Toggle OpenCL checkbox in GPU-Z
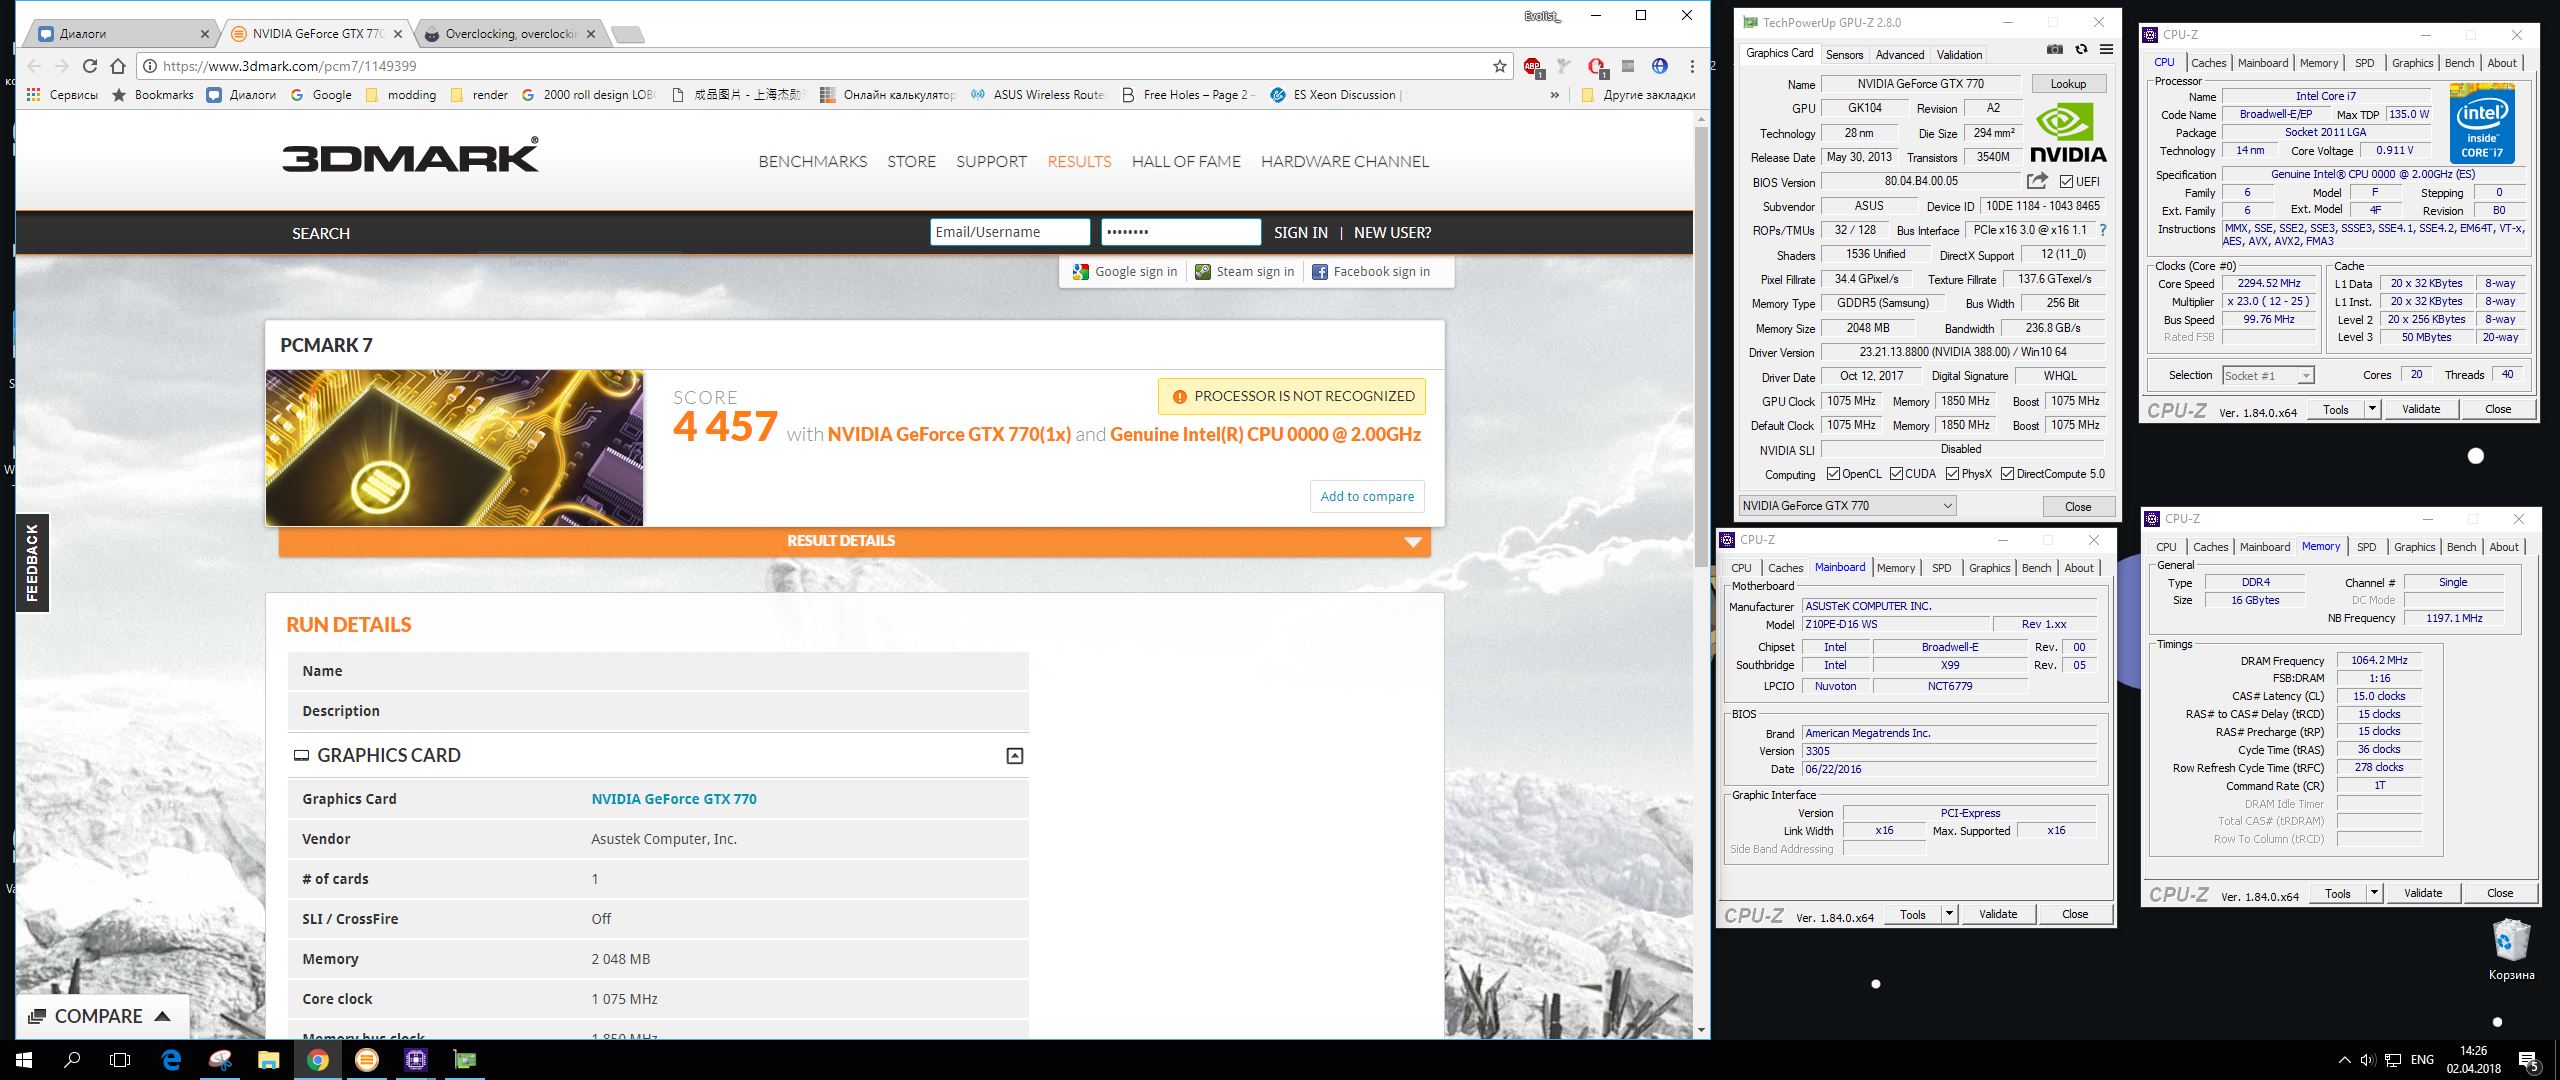Image resolution: width=2560 pixels, height=1080 pixels. tap(1834, 474)
